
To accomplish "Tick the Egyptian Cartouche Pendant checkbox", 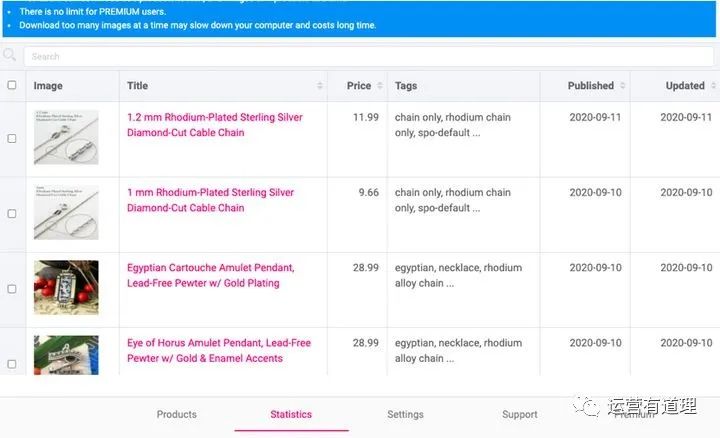I will pos(12,289).
